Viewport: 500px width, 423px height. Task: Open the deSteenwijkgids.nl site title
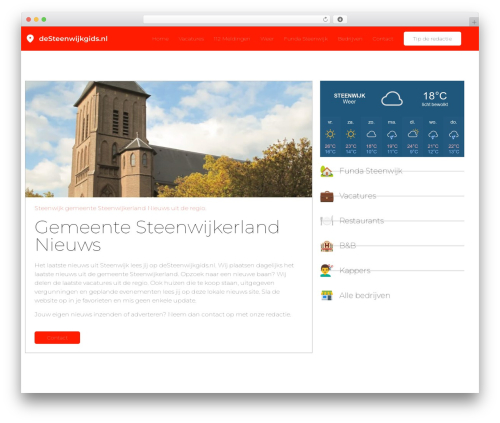click(x=73, y=39)
